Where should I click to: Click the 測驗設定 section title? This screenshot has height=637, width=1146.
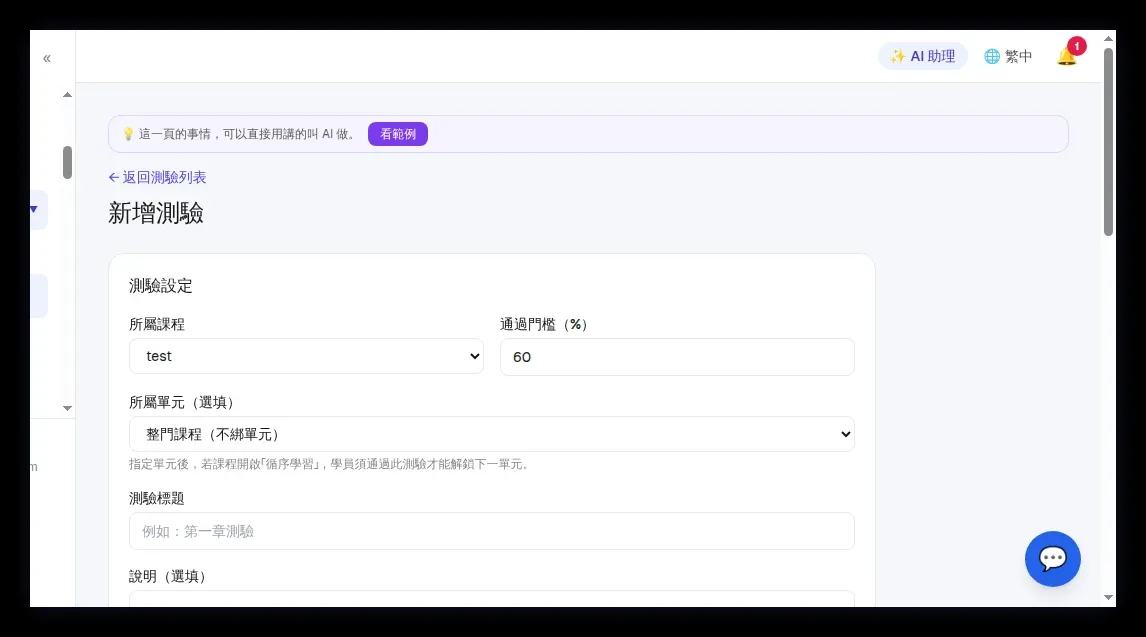pos(161,286)
